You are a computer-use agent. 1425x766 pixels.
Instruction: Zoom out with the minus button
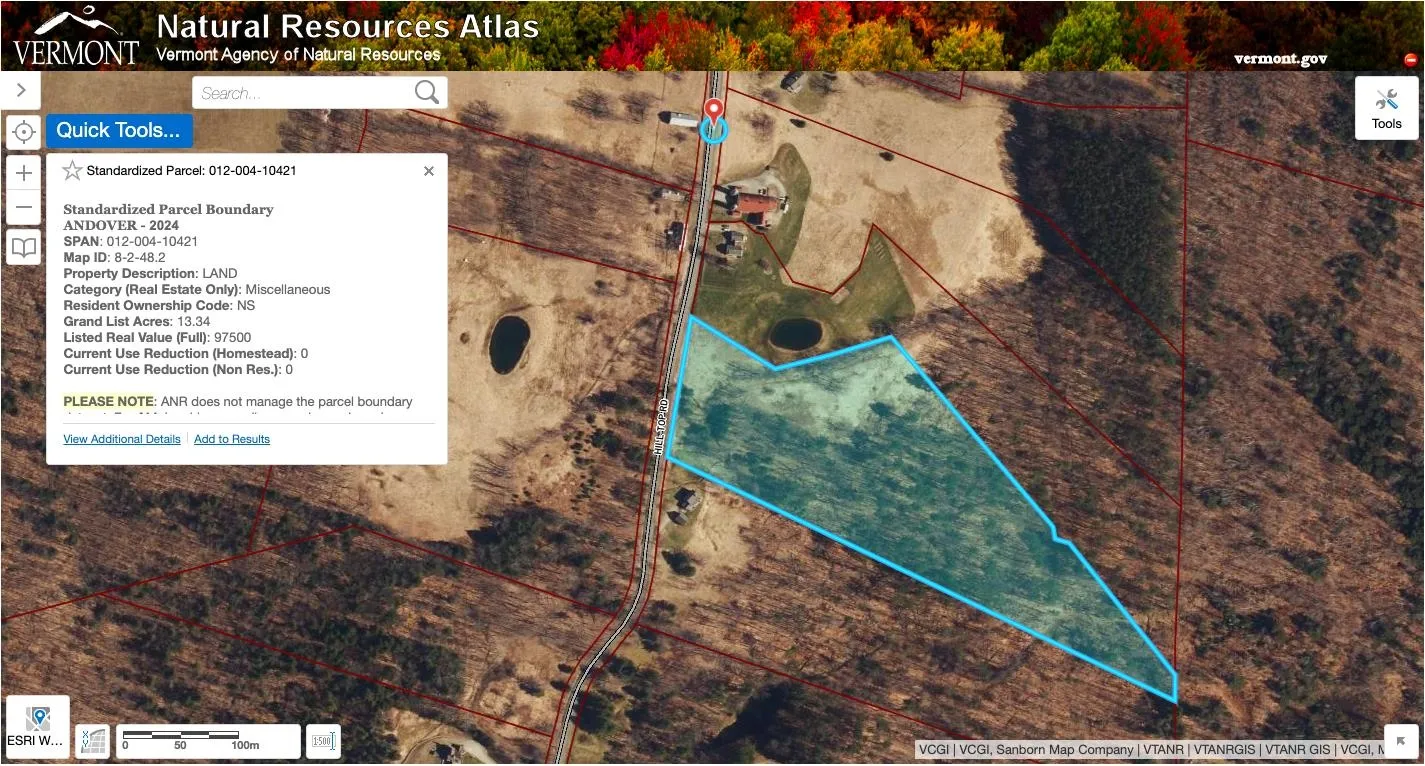point(24,207)
